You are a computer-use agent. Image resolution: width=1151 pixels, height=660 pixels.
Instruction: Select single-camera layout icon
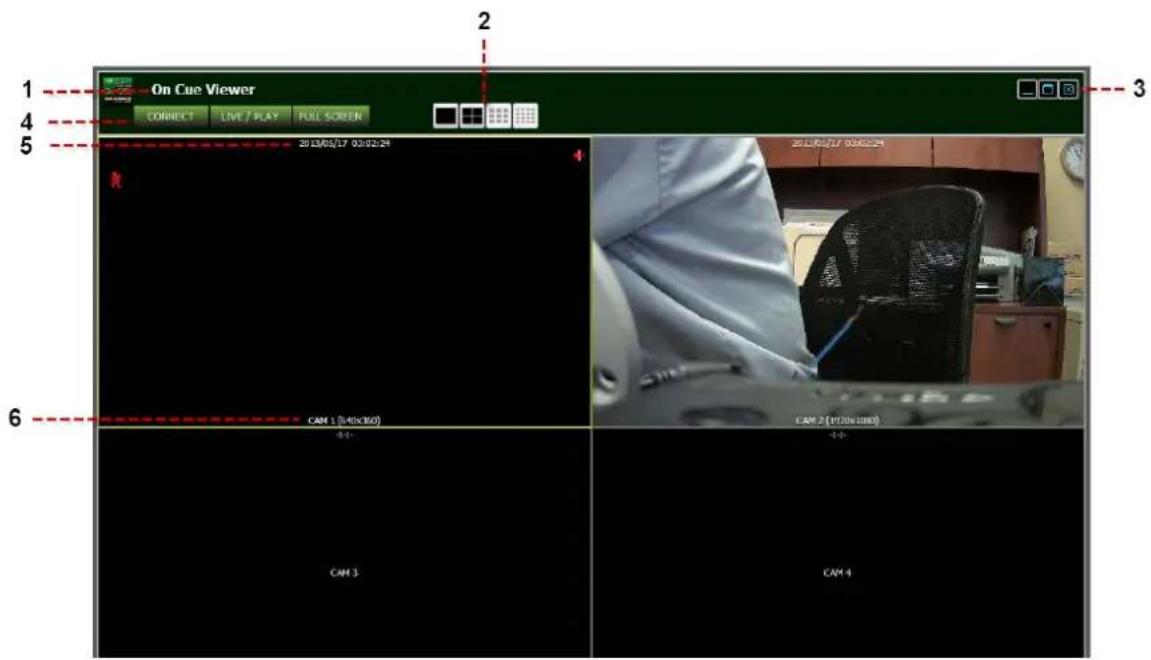tap(446, 115)
